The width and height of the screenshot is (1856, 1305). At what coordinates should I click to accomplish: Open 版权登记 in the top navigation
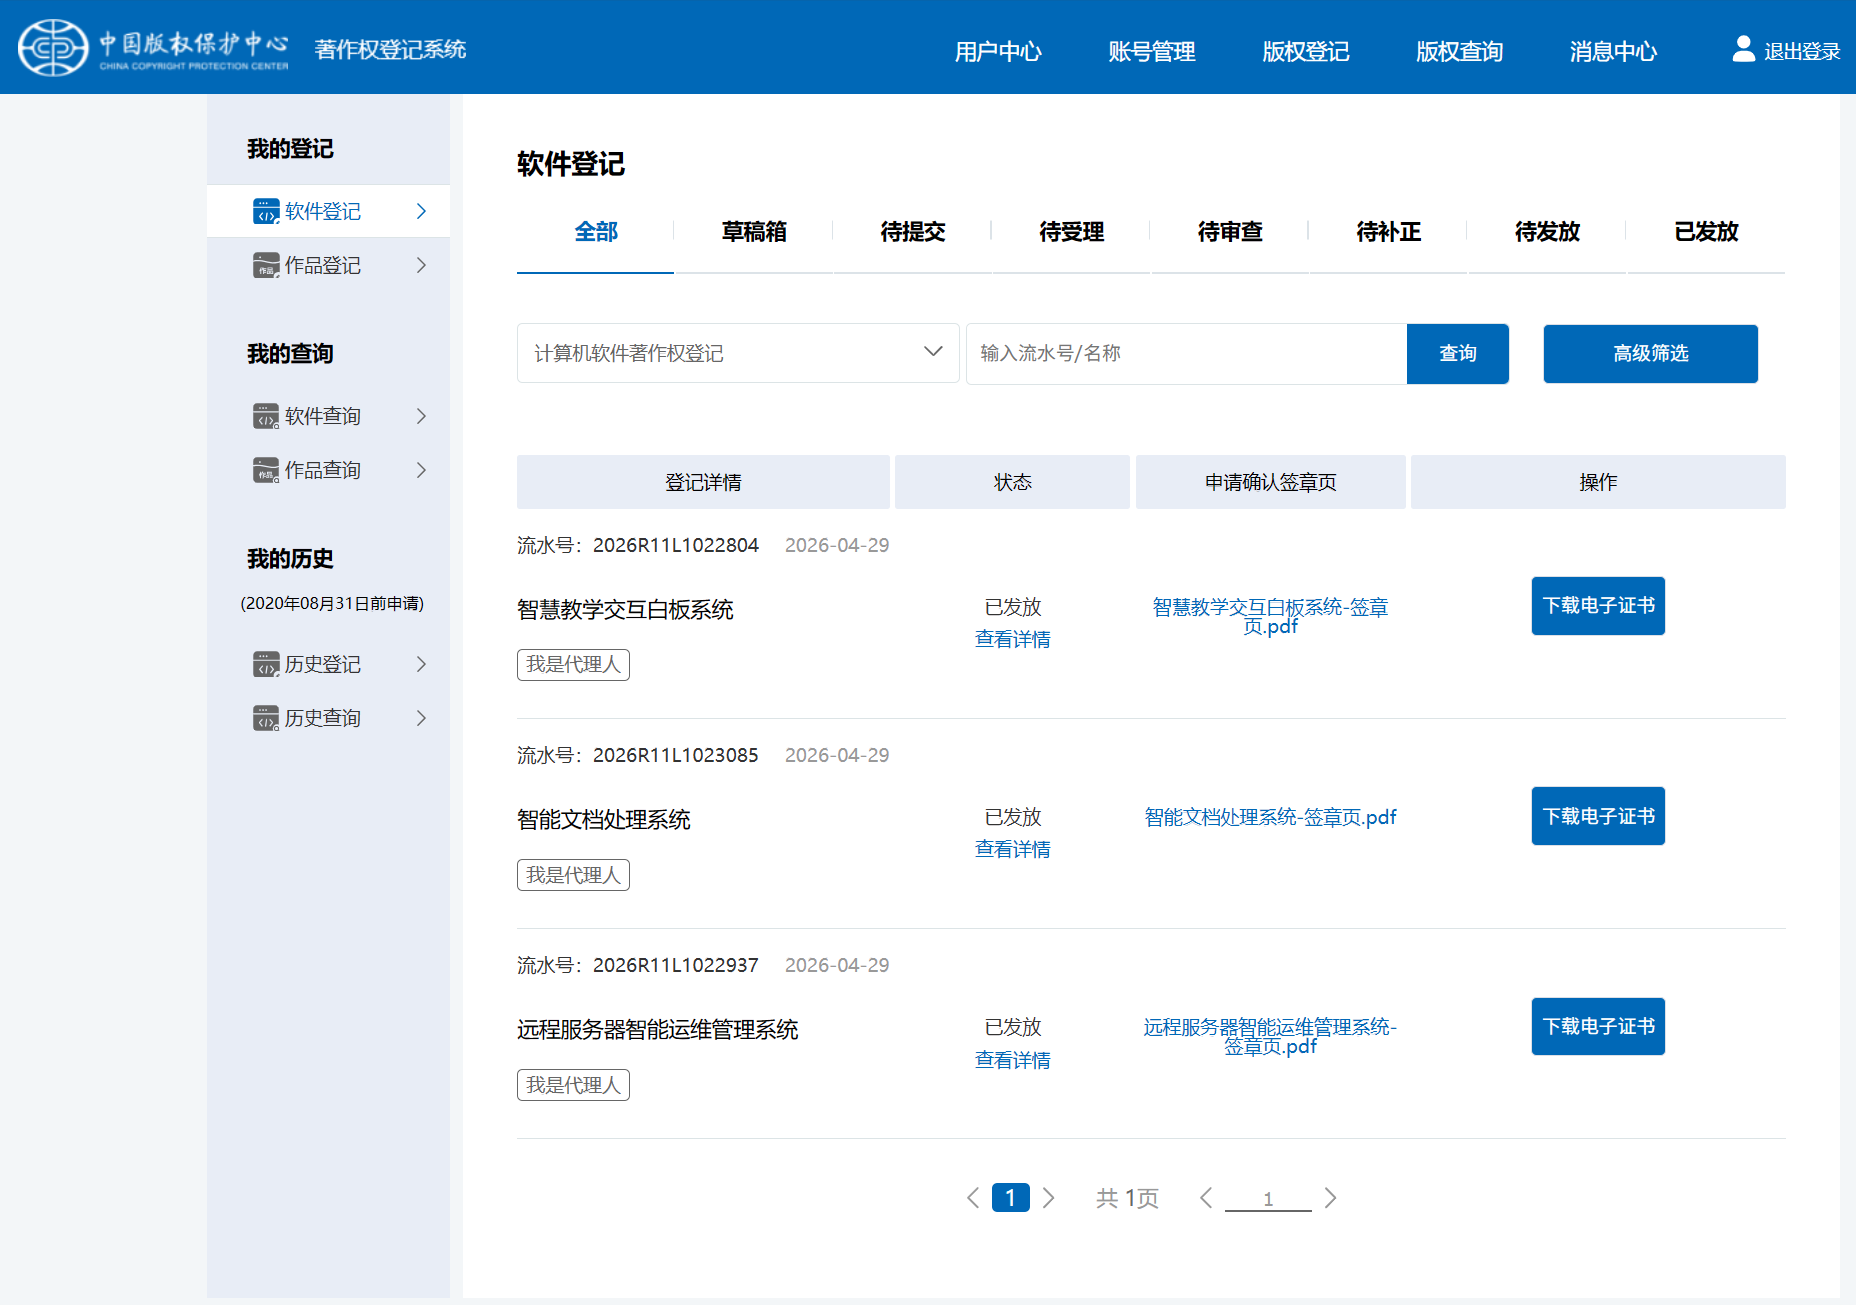(1306, 51)
